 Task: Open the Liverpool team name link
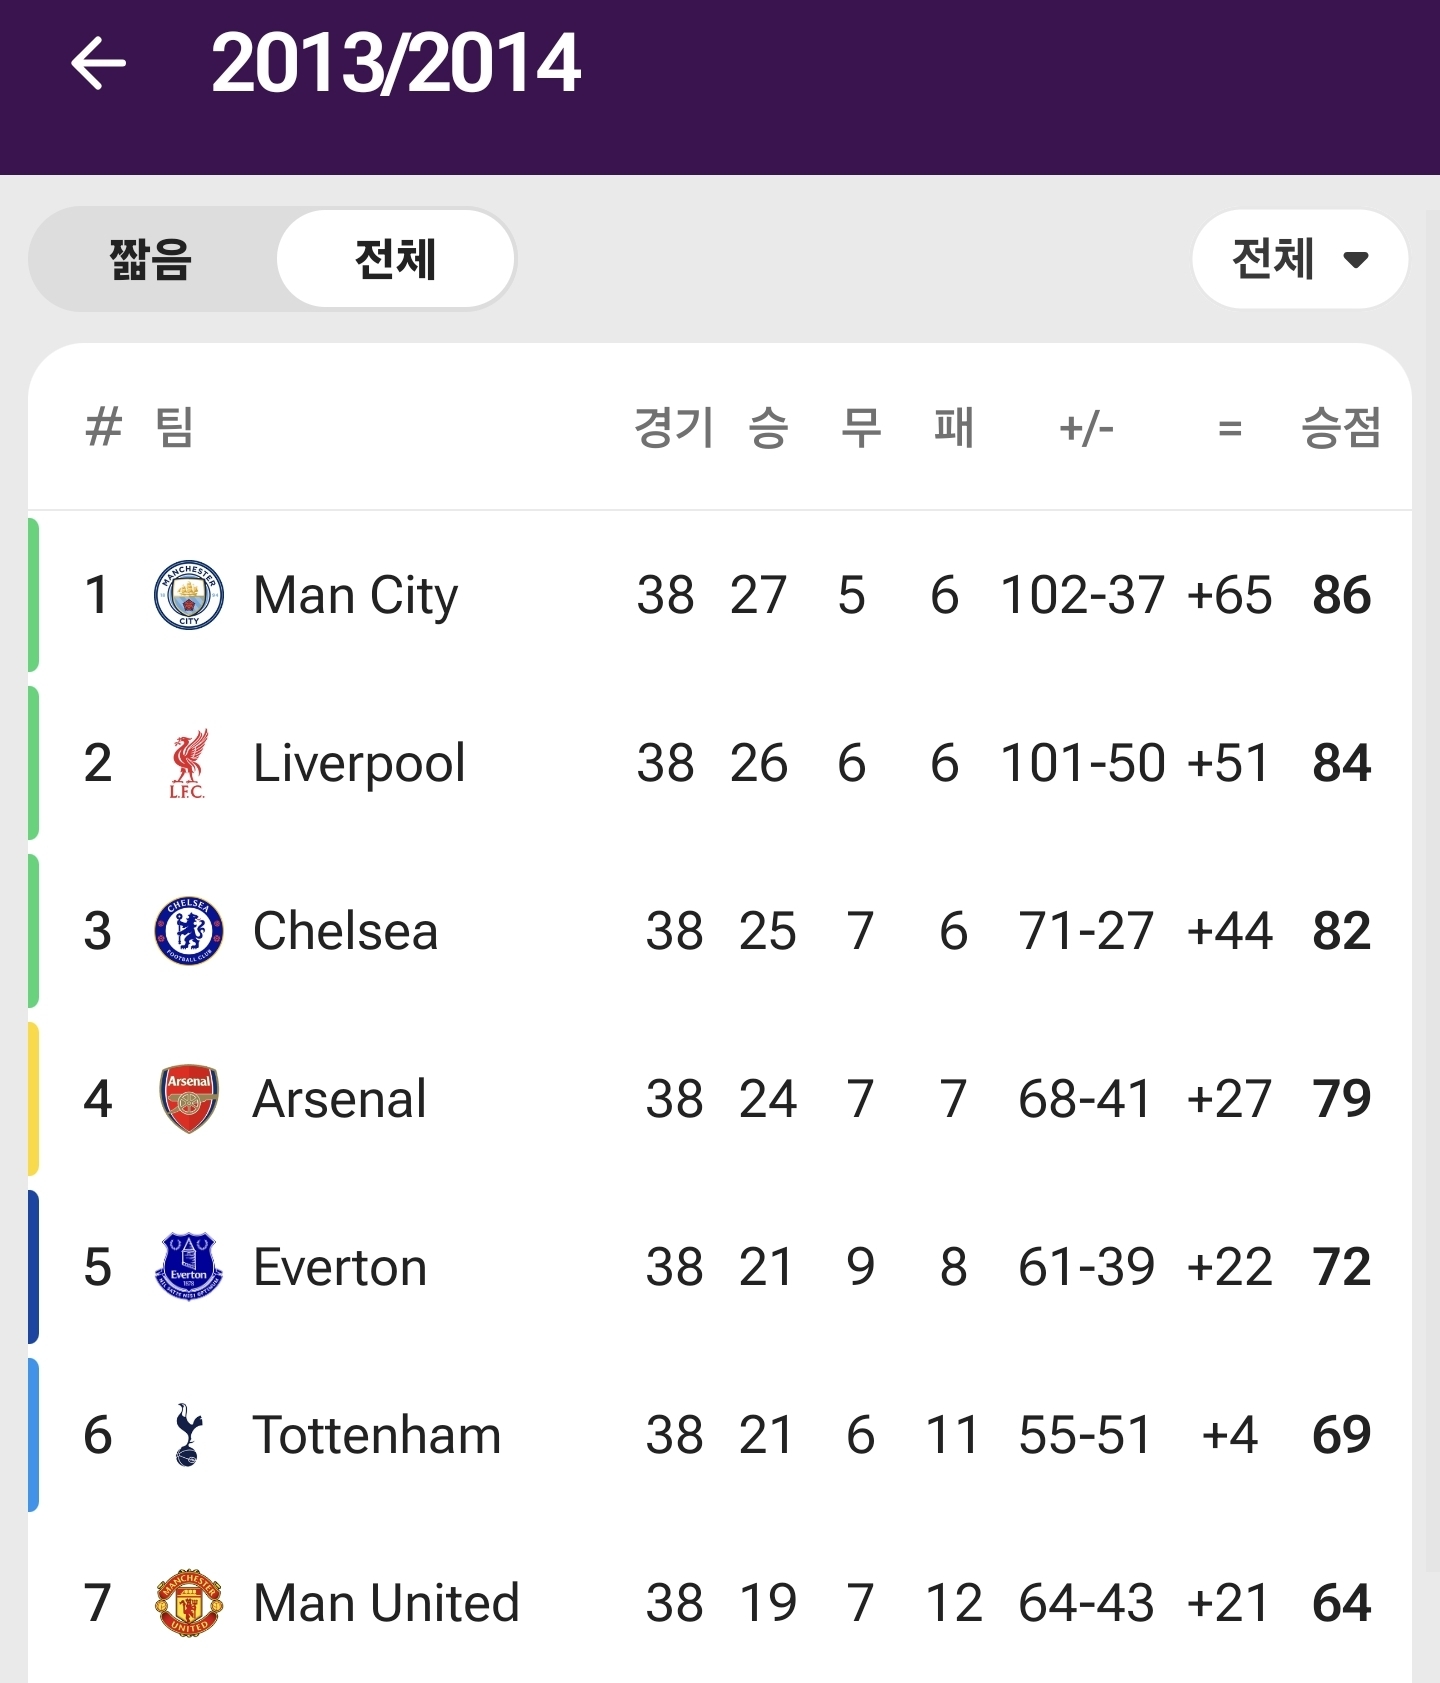(x=359, y=763)
